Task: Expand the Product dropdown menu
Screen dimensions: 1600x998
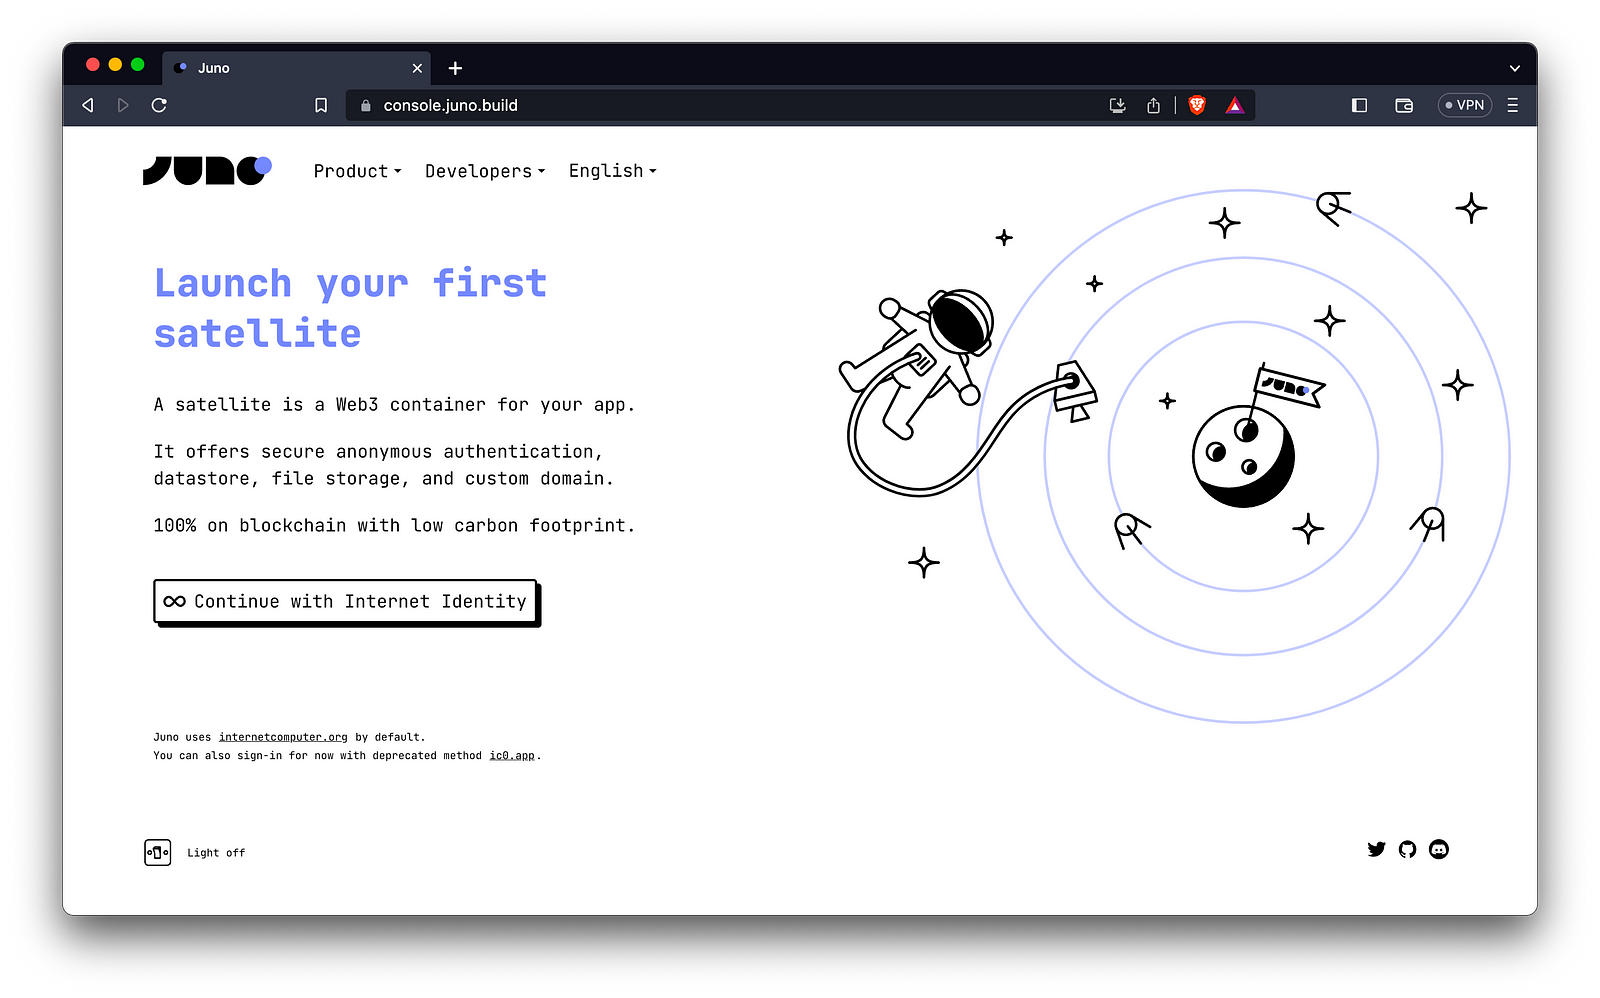Action: tap(357, 171)
